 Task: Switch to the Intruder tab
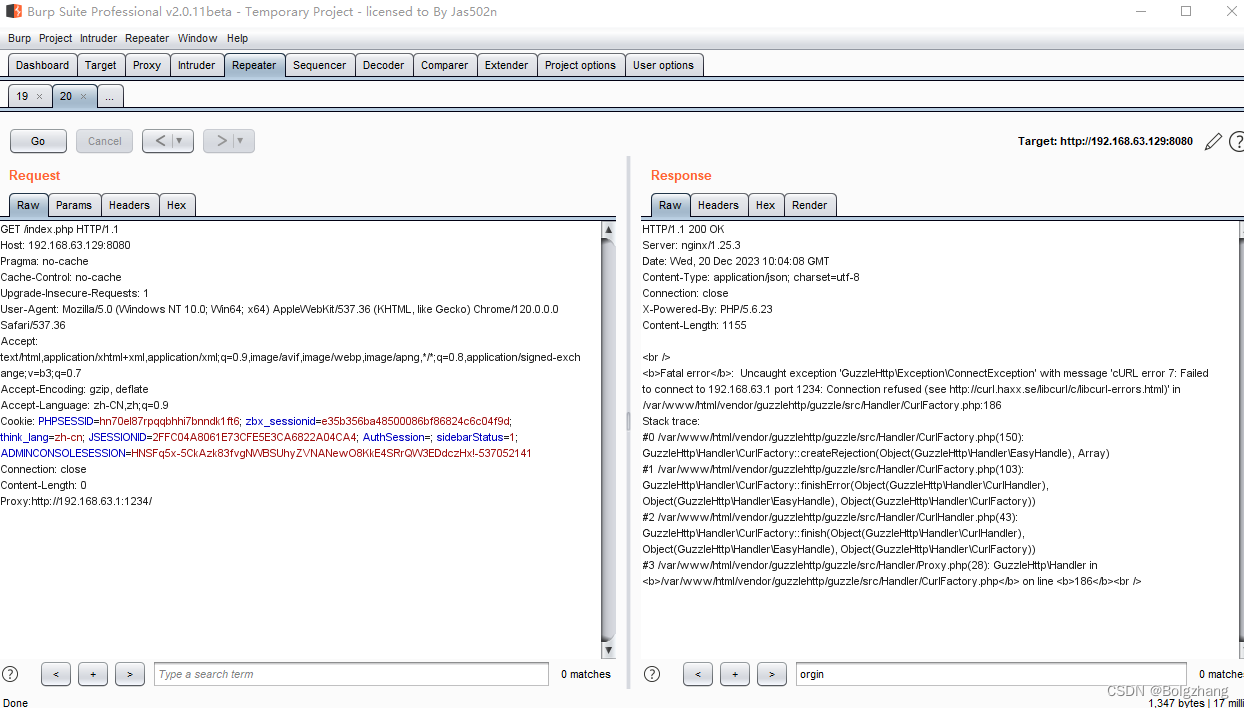(x=196, y=65)
